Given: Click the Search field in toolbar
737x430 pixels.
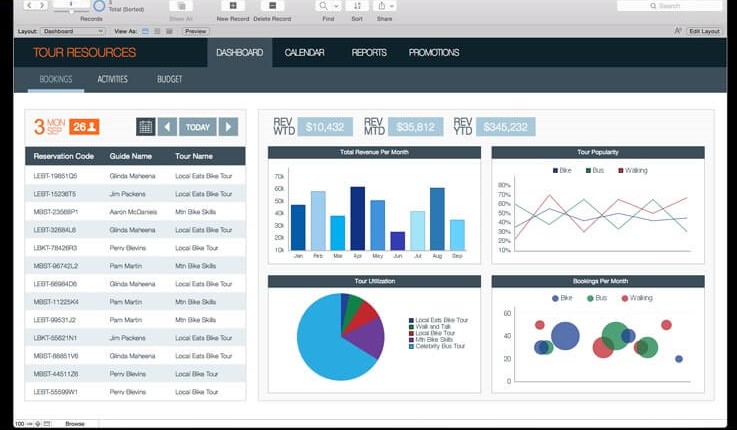Looking at the screenshot, I should point(669,6).
